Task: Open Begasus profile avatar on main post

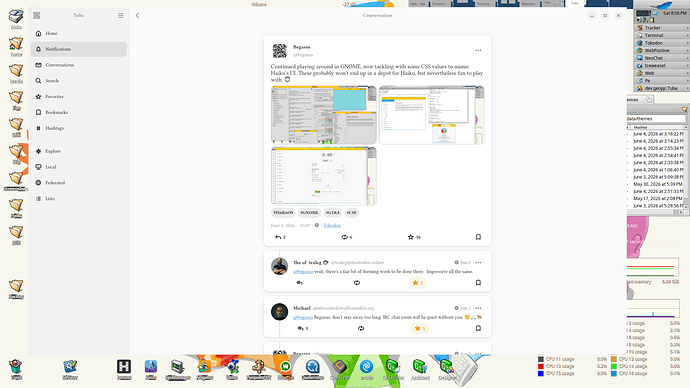Action: [x=279, y=51]
